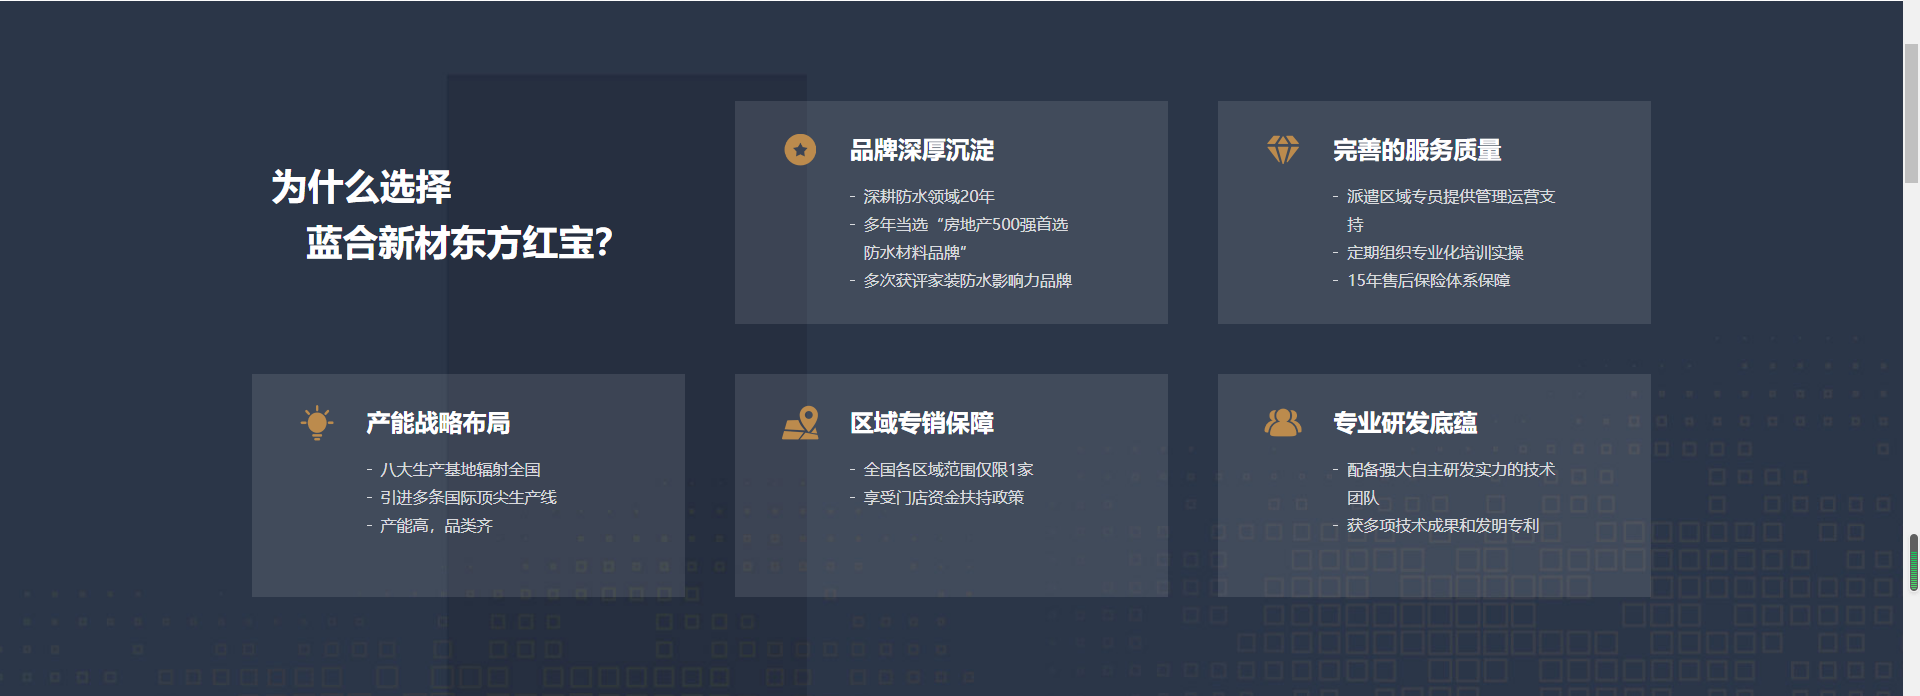Click the line 八大生产基地辐射全国
This screenshot has height=696, width=1920.
click(460, 470)
